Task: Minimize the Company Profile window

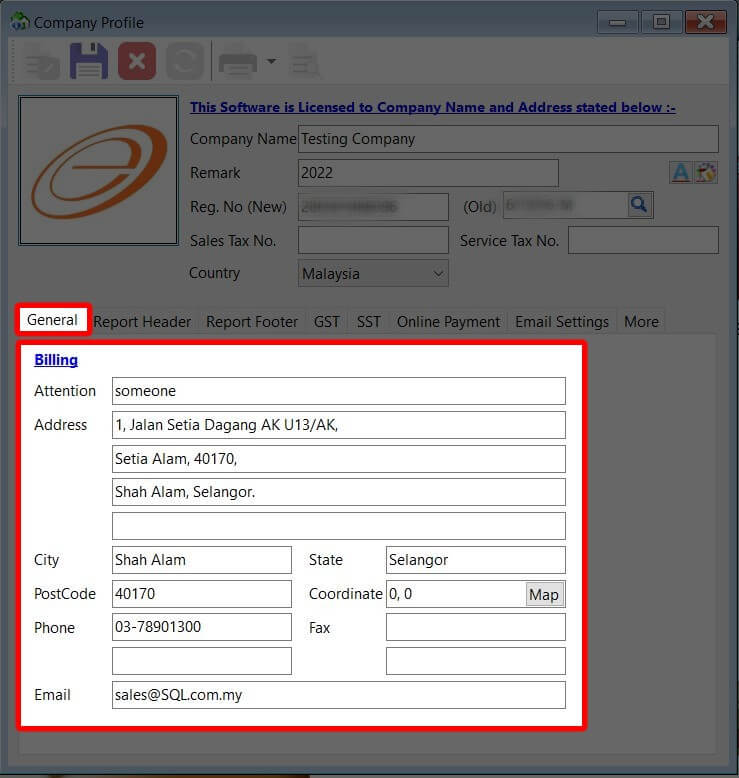Action: [x=617, y=22]
